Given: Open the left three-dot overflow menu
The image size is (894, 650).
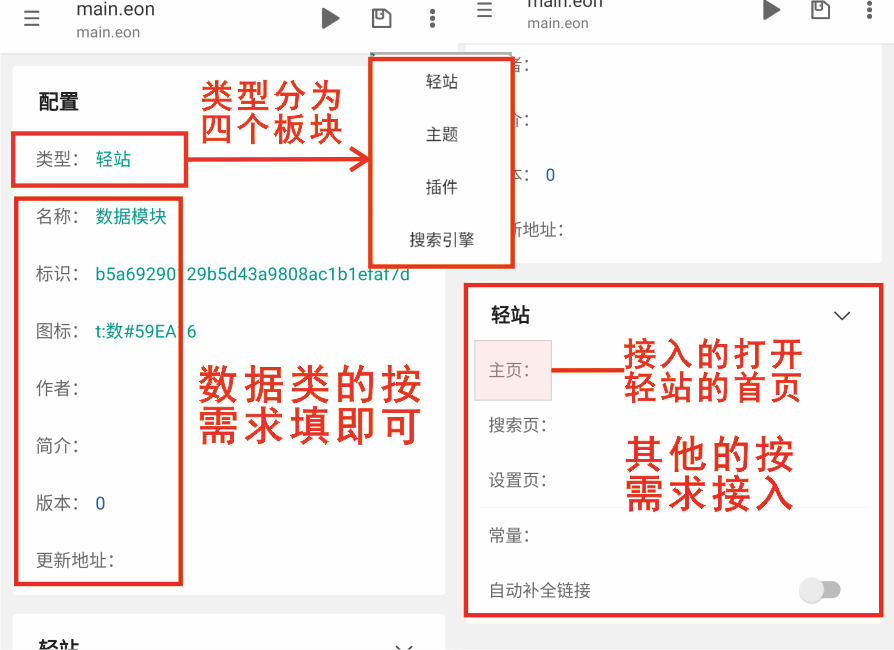Looking at the screenshot, I should click(x=432, y=18).
